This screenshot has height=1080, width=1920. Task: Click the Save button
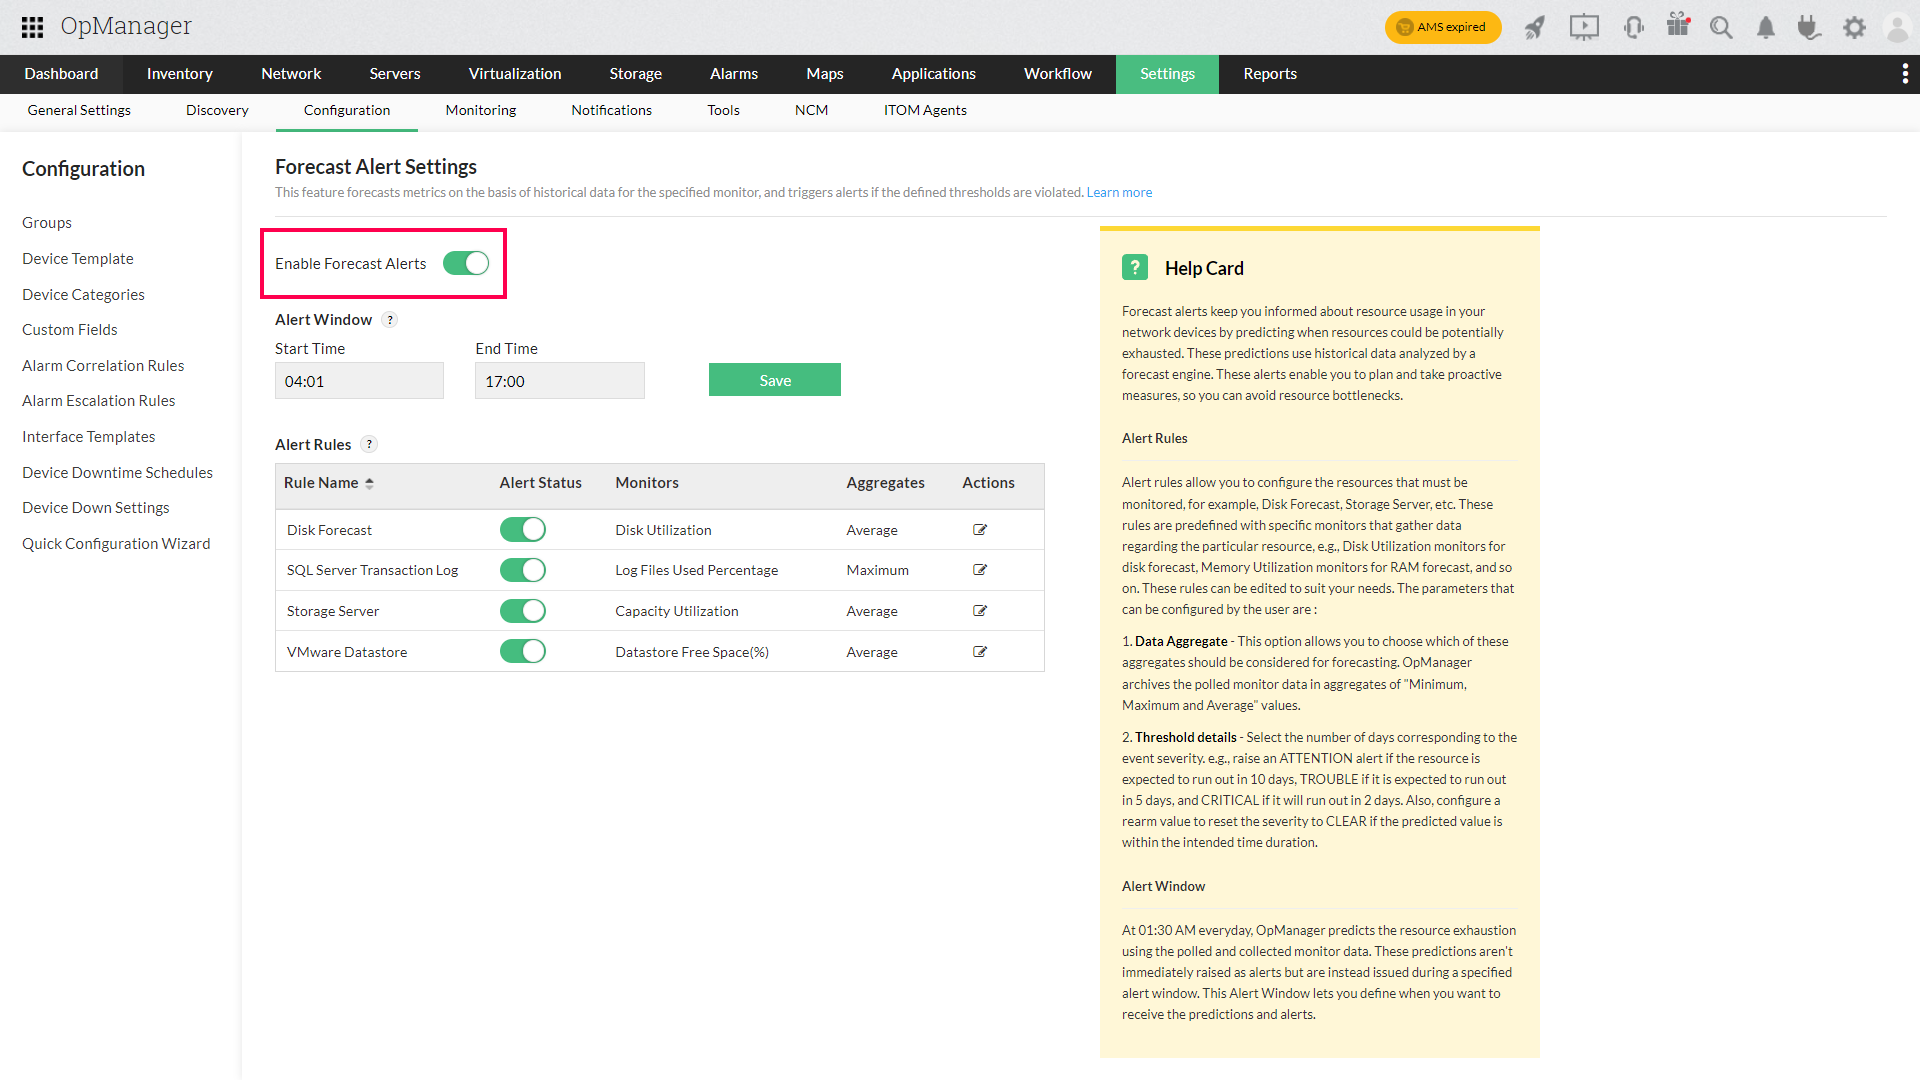[x=774, y=380]
